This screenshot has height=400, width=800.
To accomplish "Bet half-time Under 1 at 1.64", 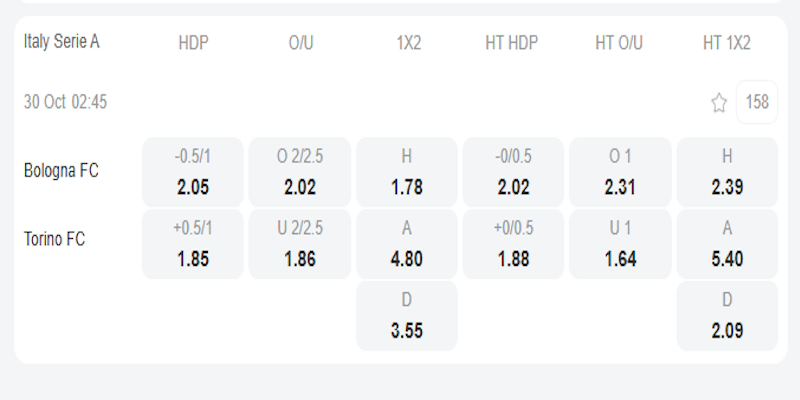I will pyautogui.click(x=620, y=243).
